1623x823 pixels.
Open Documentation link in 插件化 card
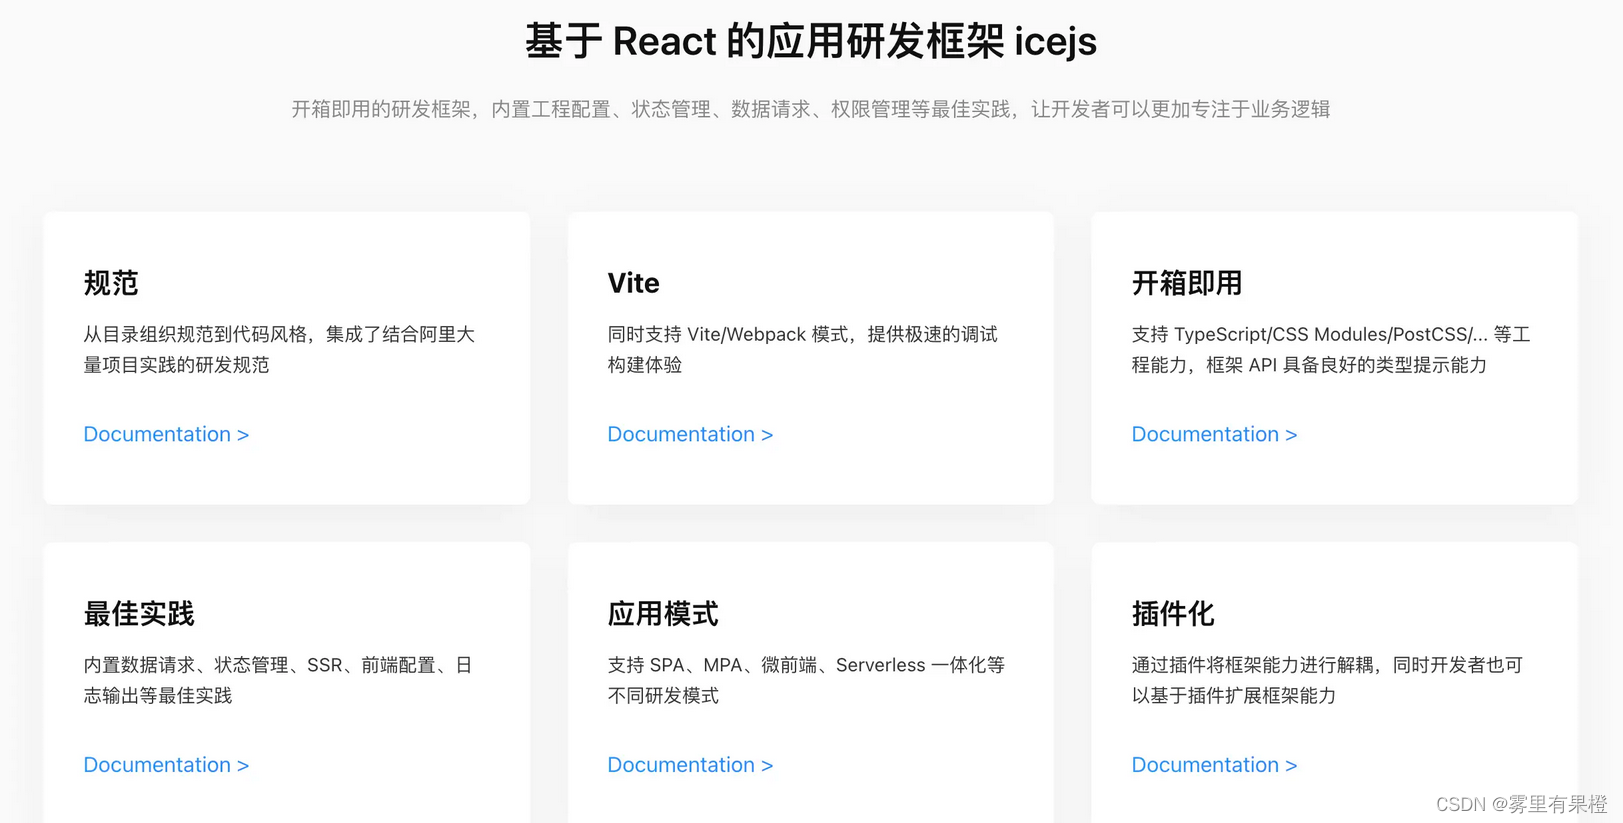coord(1214,765)
